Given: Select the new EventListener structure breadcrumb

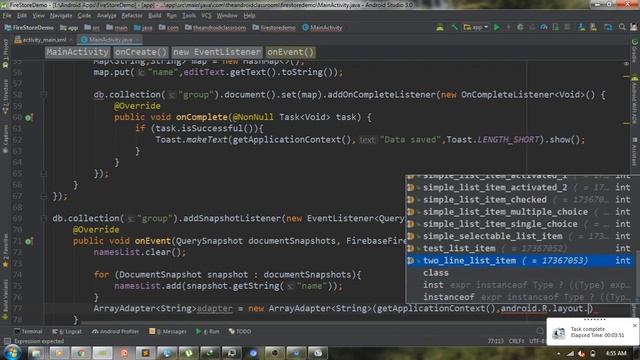Looking at the screenshot, I should 216,52.
